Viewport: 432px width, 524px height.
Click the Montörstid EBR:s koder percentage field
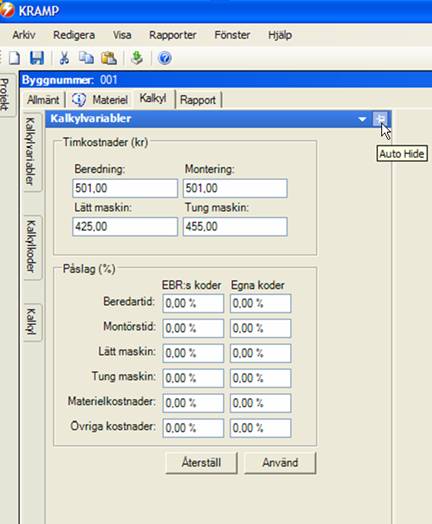click(x=193, y=328)
